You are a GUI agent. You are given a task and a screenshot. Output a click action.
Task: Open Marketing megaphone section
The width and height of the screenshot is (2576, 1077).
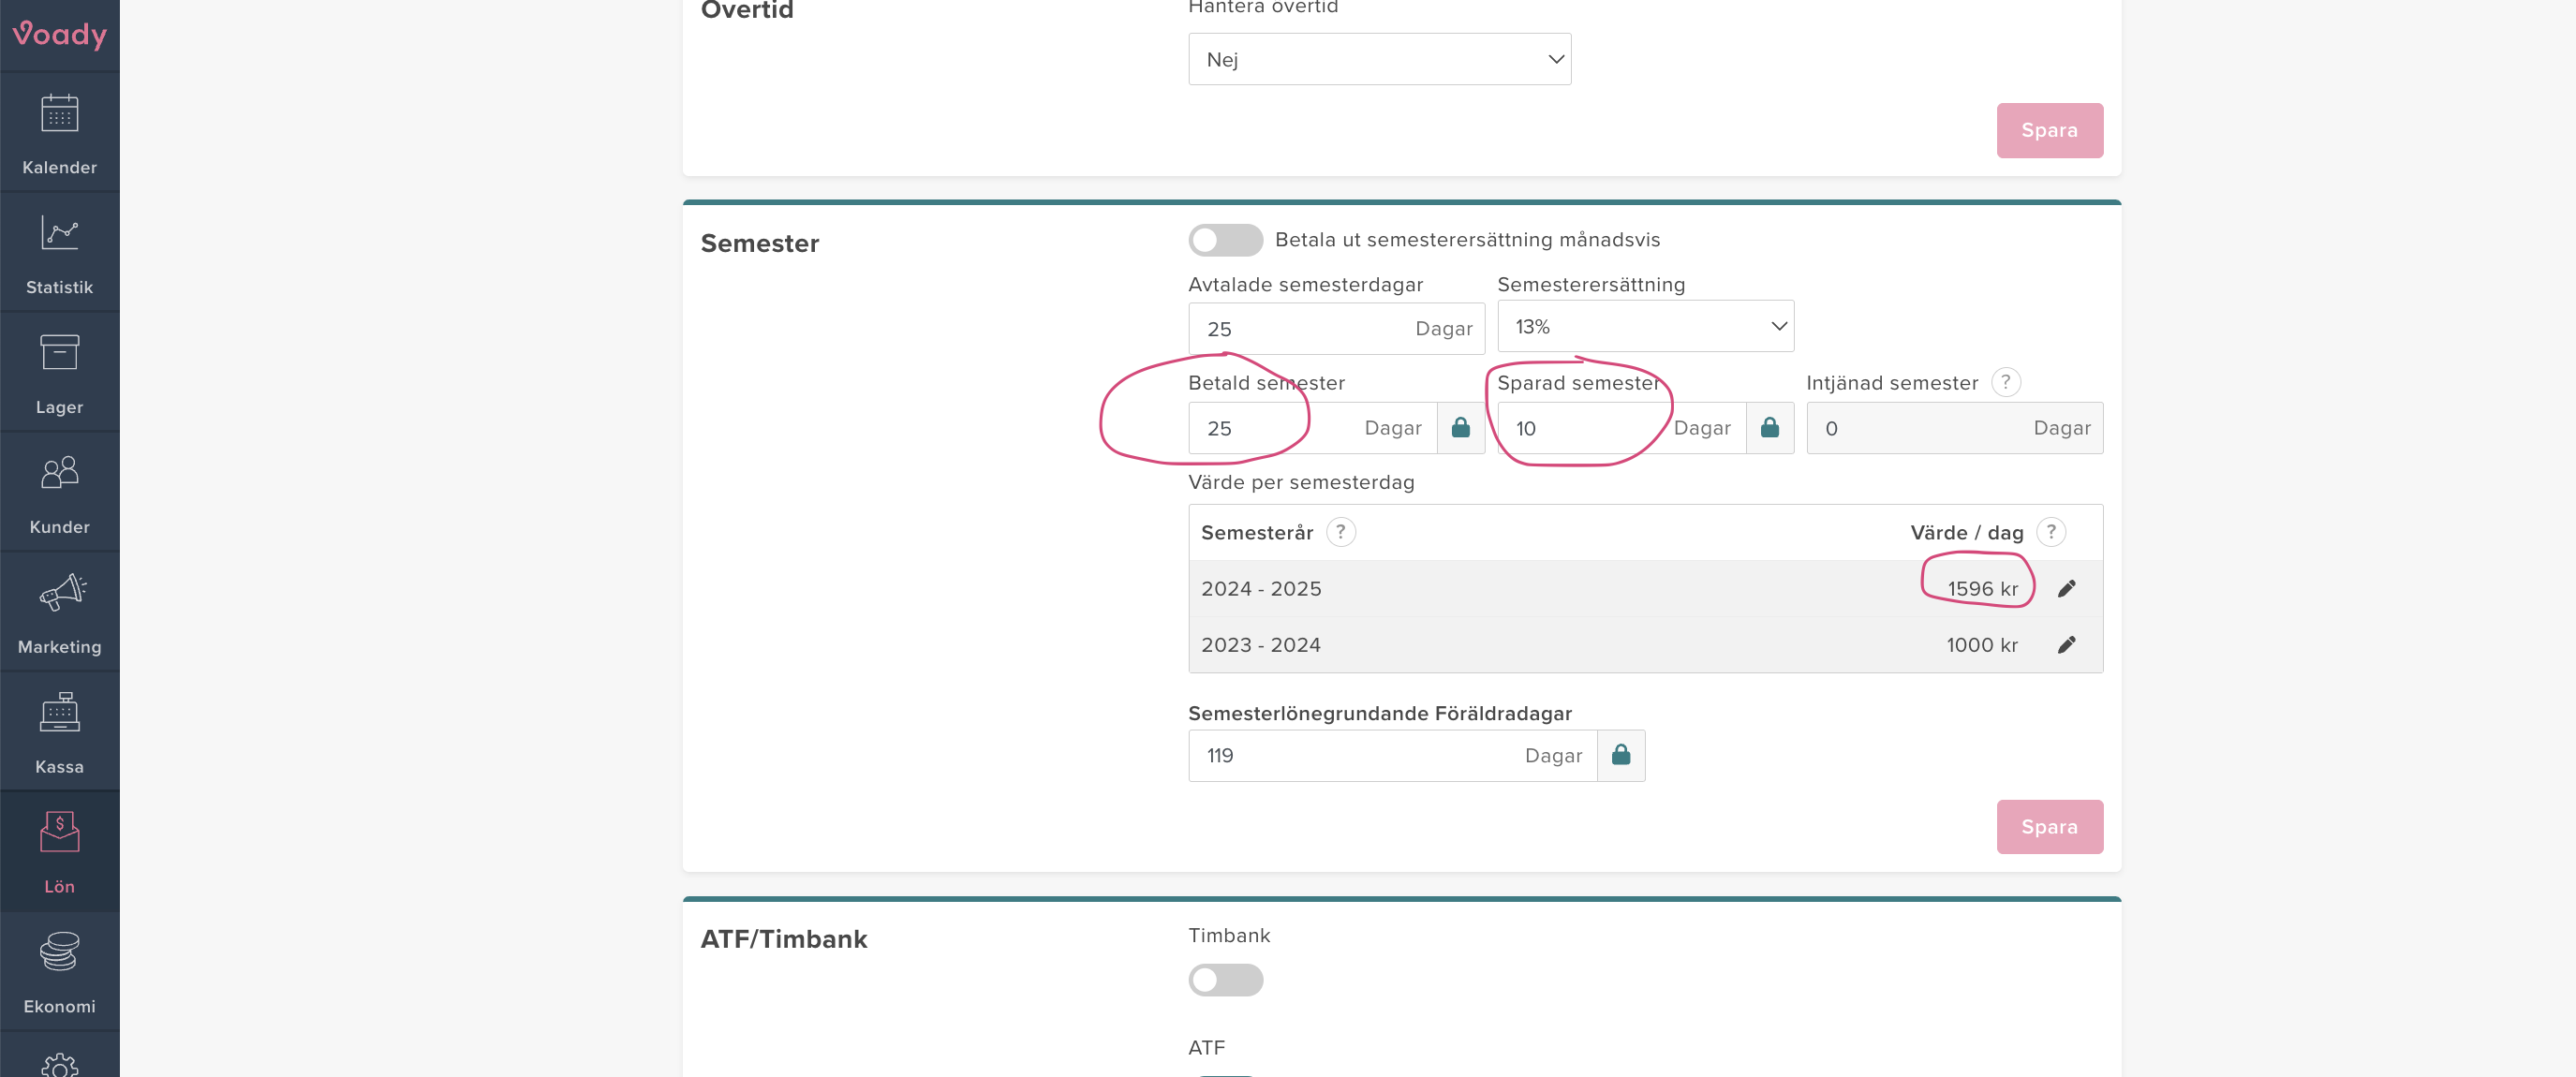click(x=59, y=613)
